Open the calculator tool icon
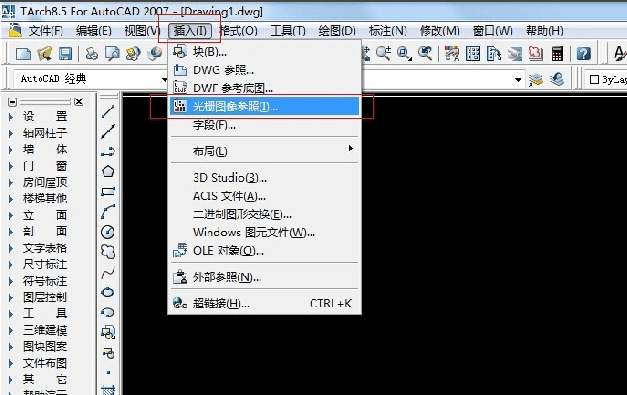The width and height of the screenshot is (627, 395). [x=557, y=54]
